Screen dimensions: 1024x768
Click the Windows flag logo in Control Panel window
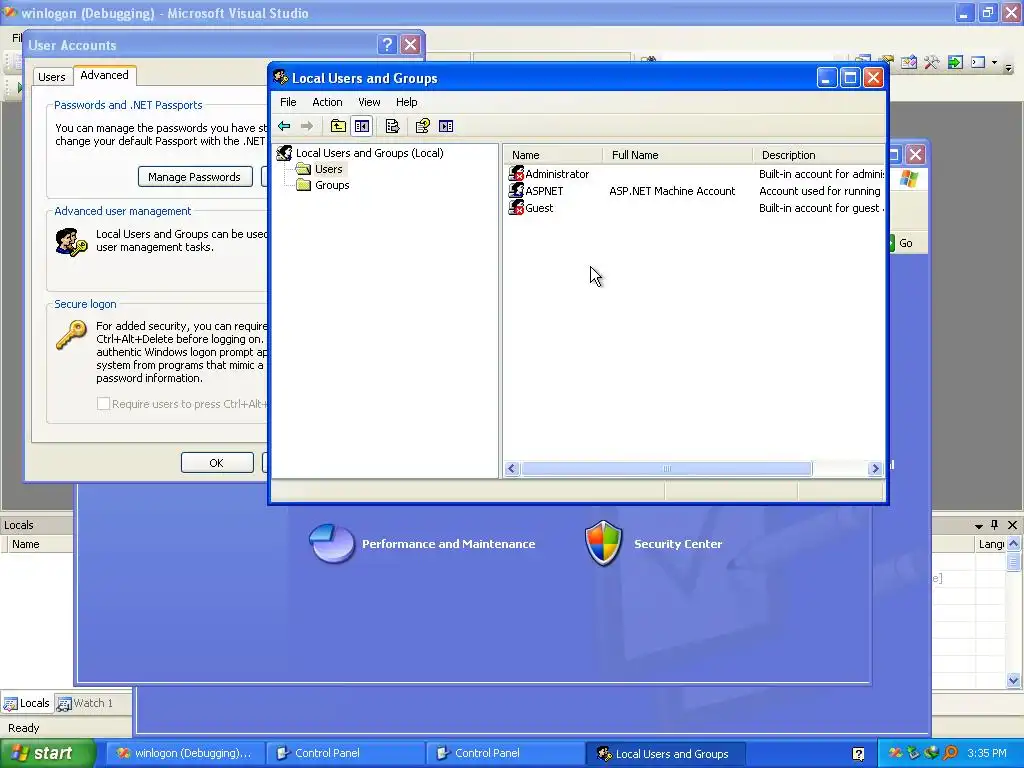click(908, 179)
